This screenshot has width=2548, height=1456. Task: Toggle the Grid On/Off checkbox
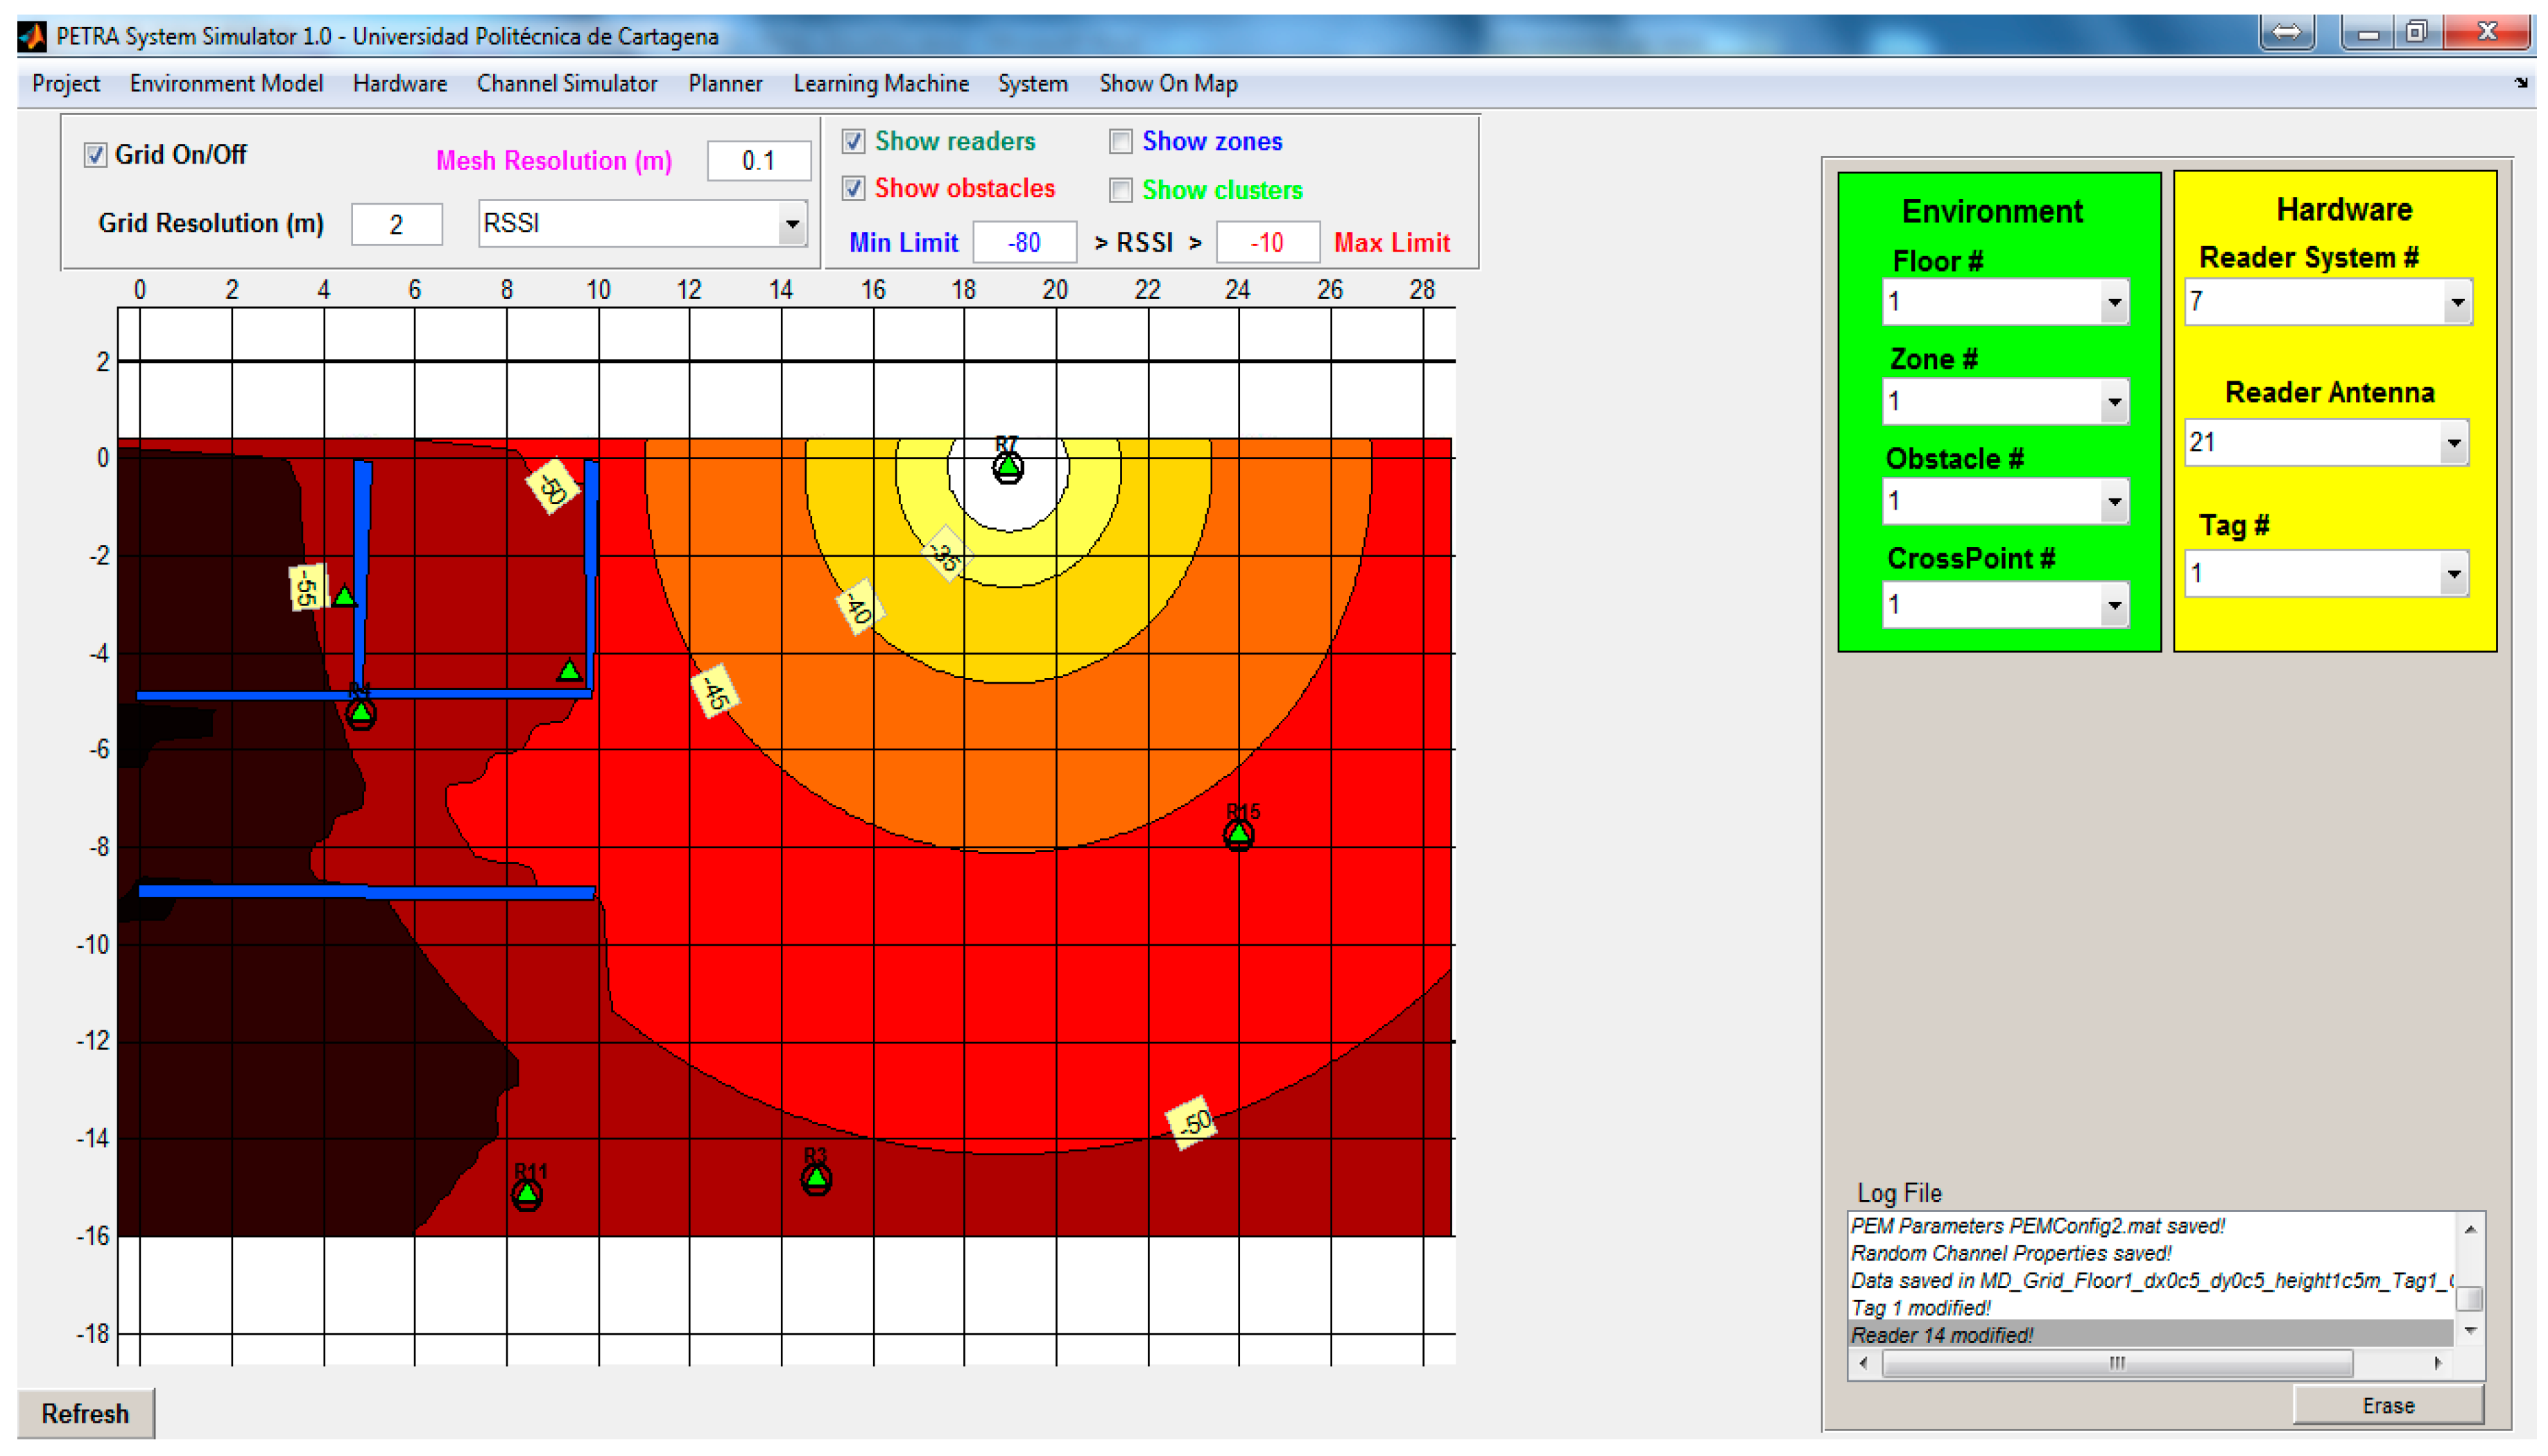95,156
